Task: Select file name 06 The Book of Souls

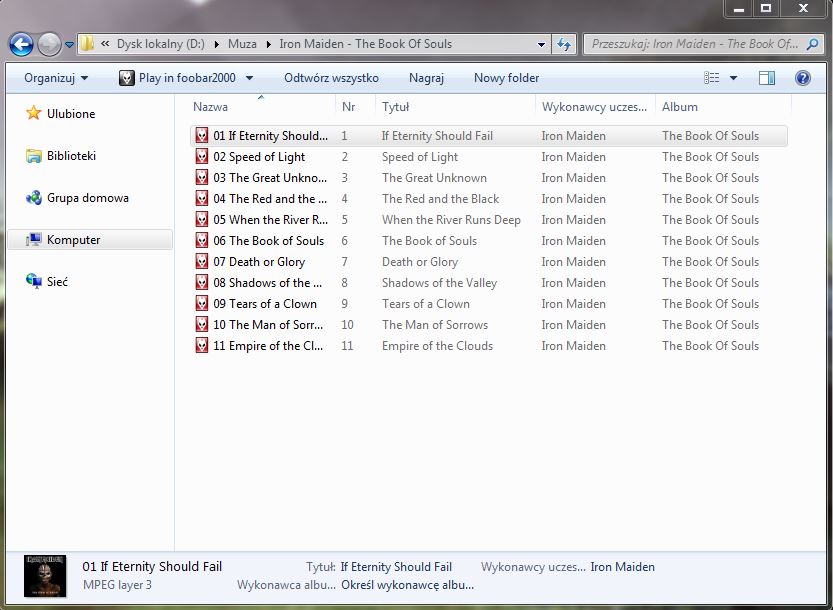Action: coord(268,241)
